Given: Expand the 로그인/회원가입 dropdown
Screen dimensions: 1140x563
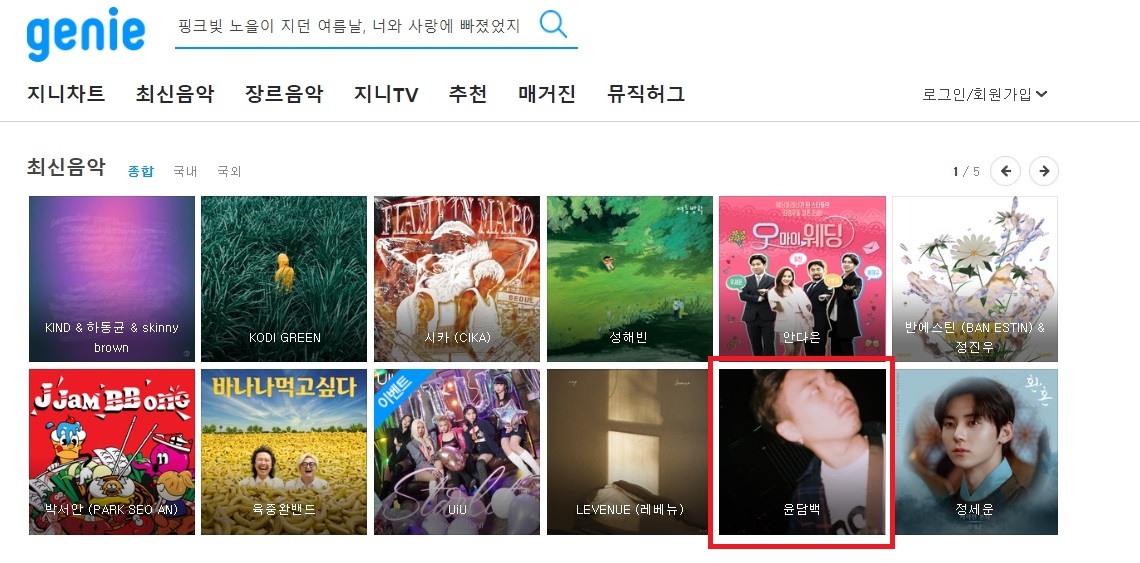Looking at the screenshot, I should (x=984, y=95).
